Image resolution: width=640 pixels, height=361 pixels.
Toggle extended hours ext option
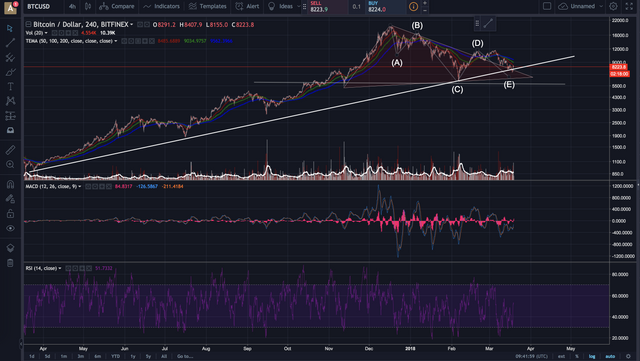pyautogui.click(x=562, y=356)
